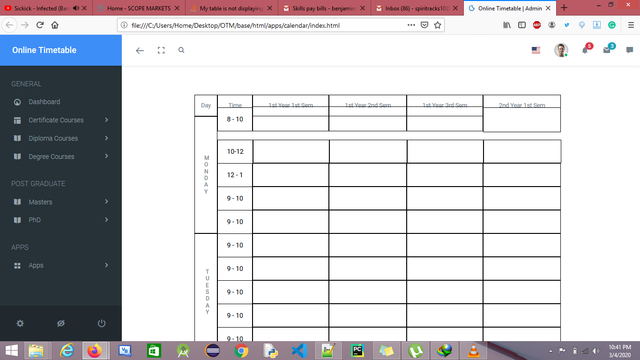The image size is (640, 360).
Task: Open PyCharm from the taskbar
Action: click(358, 351)
